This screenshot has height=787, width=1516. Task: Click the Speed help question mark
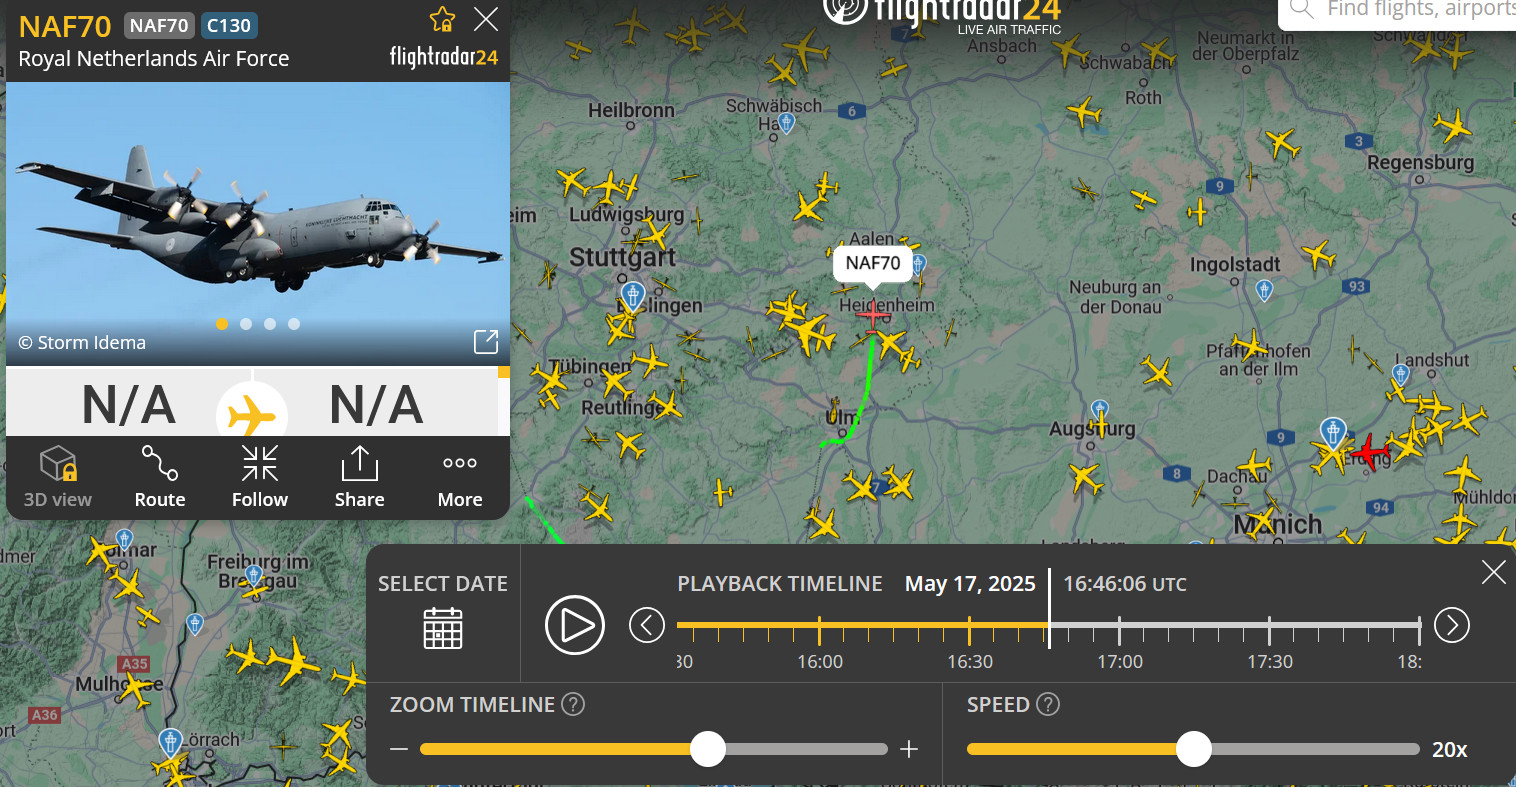[1048, 704]
